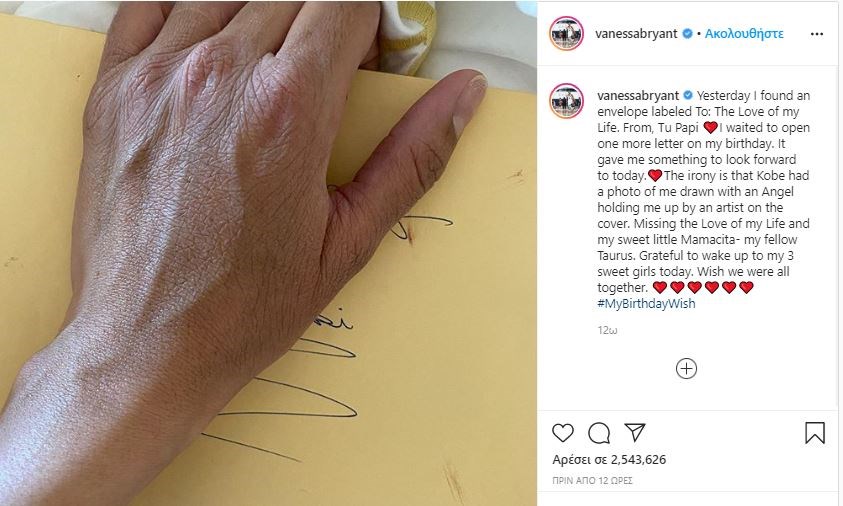Open #MyBirthdayWish hashtag
The height and width of the screenshot is (506, 843).
(x=646, y=303)
